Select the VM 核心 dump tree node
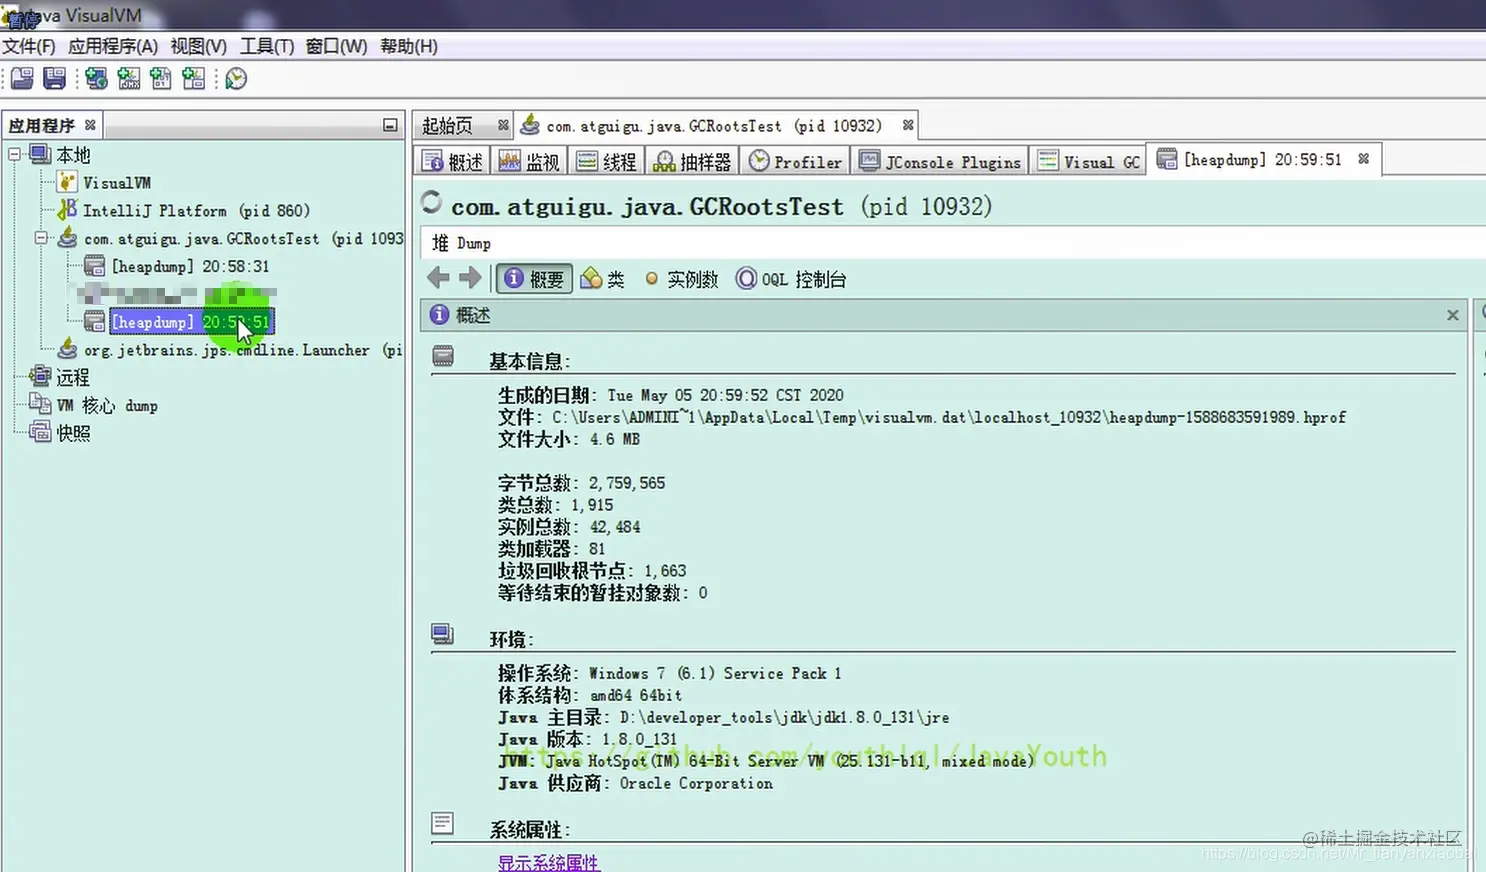Viewport: 1486px width, 872px height. coord(93,405)
